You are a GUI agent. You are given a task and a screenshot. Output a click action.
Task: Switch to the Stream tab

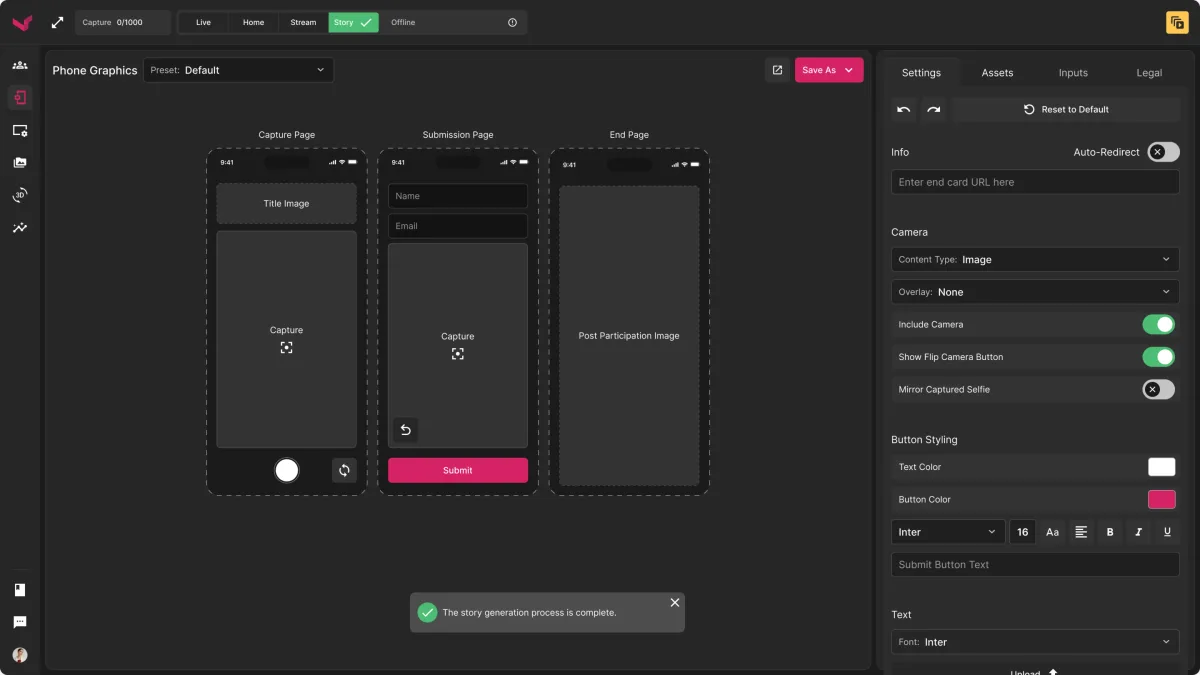(303, 22)
